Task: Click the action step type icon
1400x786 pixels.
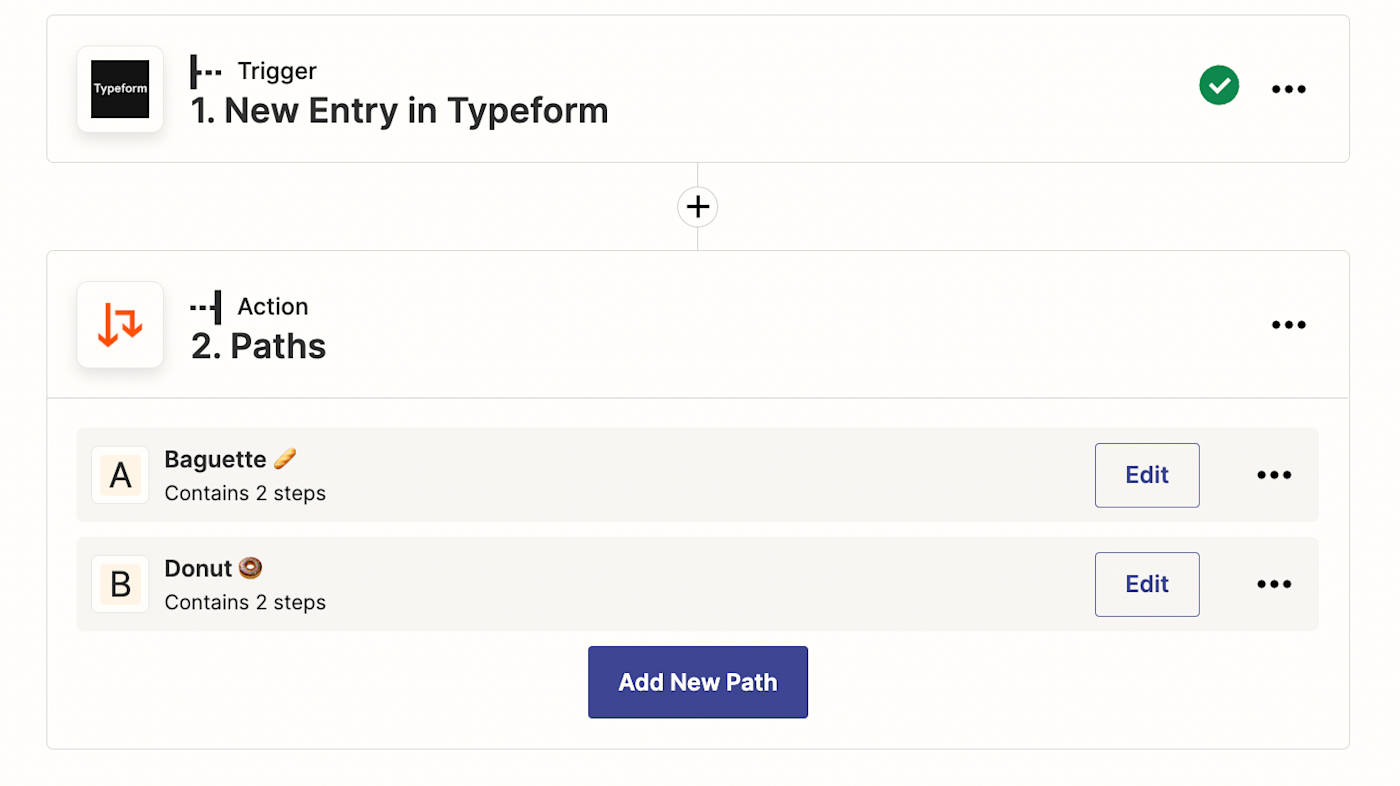Action: click(206, 307)
